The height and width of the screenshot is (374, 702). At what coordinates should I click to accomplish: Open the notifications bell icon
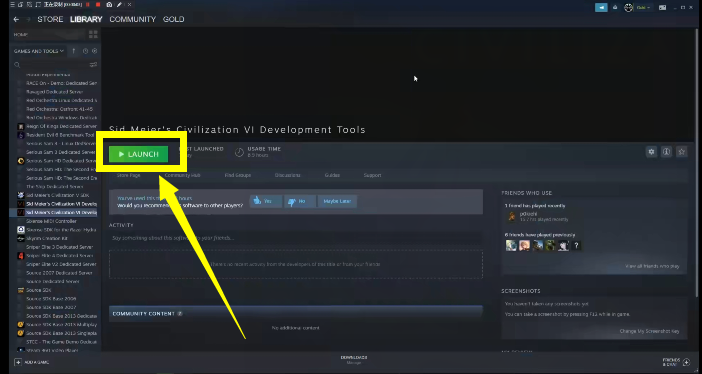pos(615,7)
